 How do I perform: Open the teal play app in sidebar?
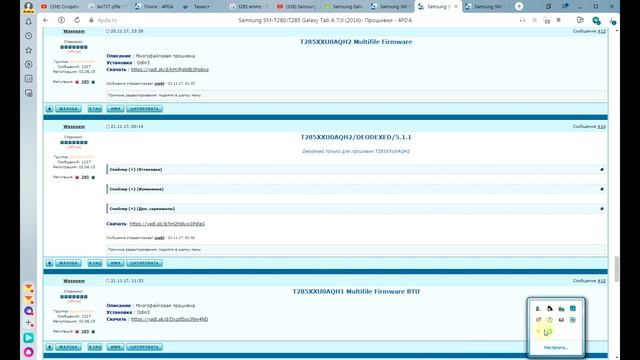click(29, 338)
